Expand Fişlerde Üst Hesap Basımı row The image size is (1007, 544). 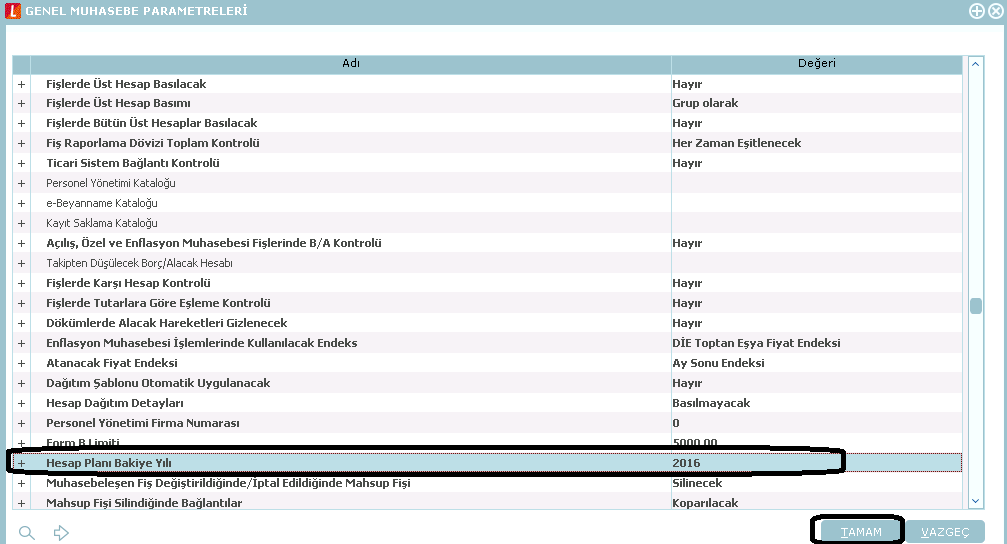tap(21, 103)
